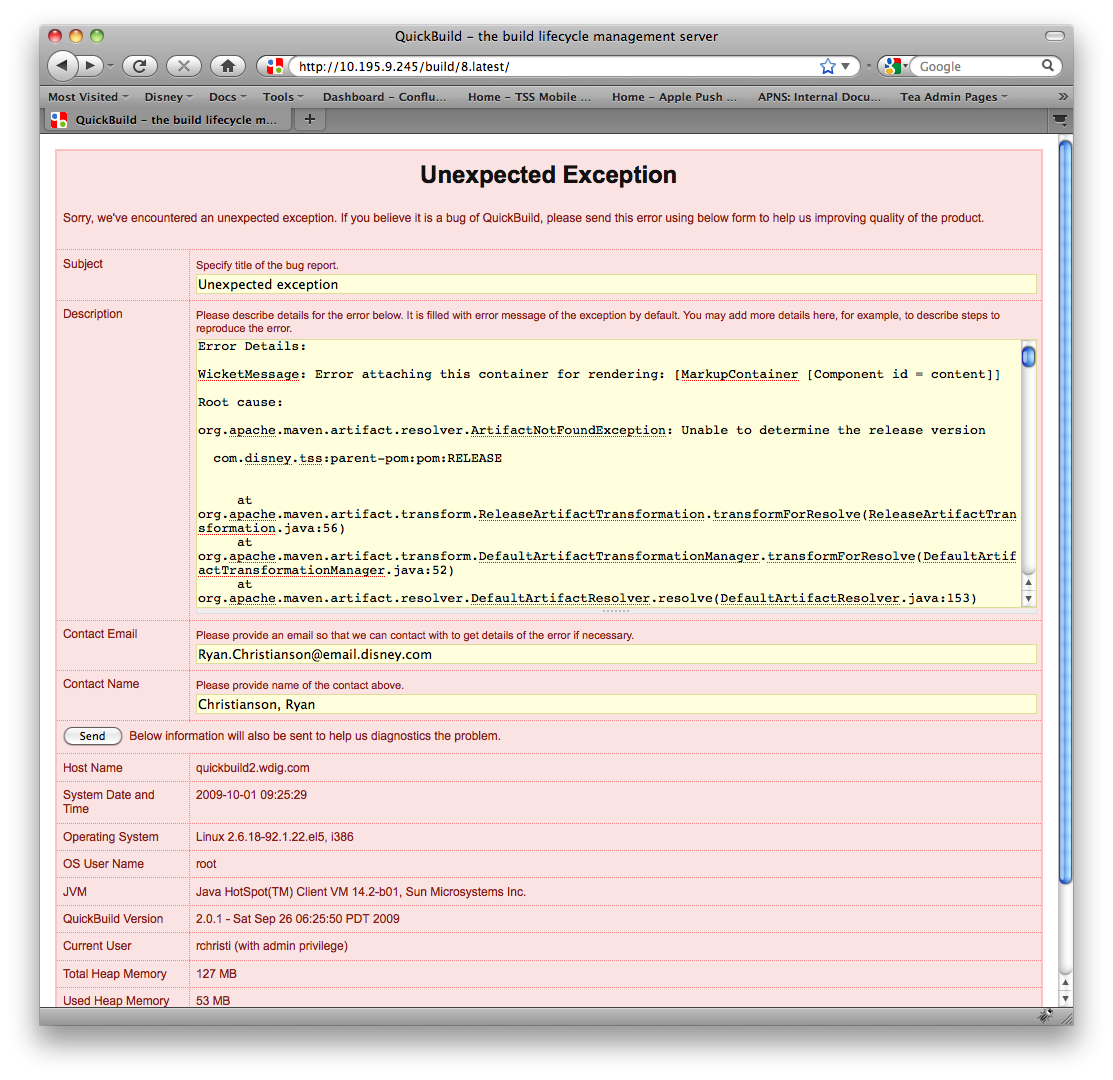The image size is (1113, 1080).
Task: Open a new tab with plus button
Action: (x=309, y=120)
